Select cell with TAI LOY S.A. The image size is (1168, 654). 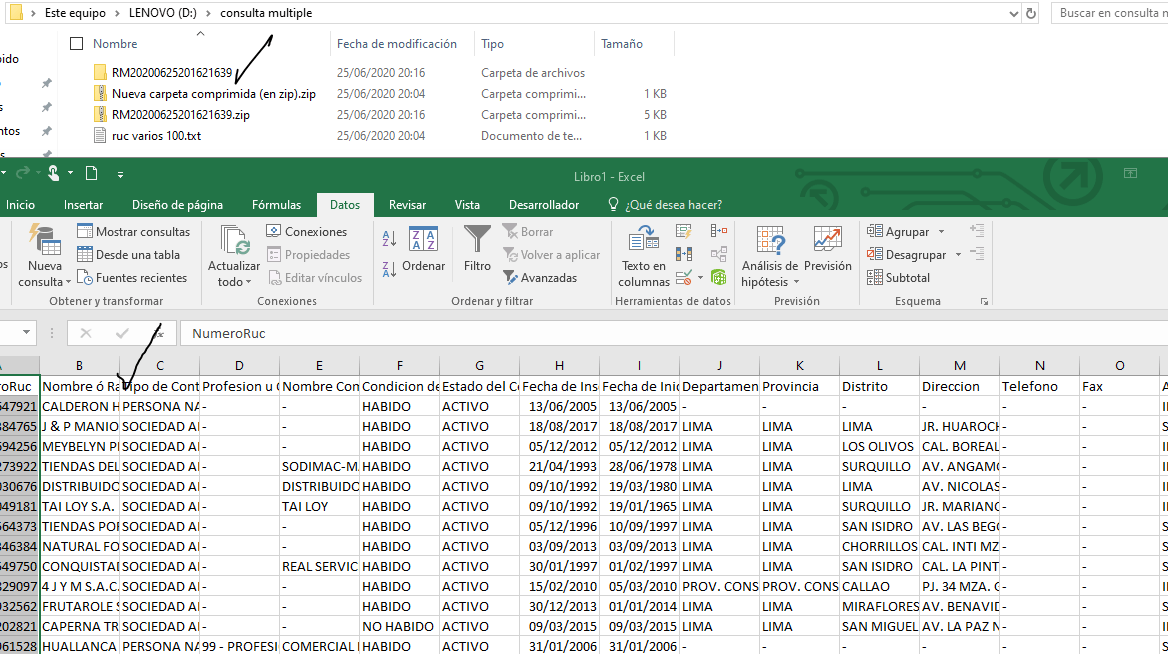[79, 507]
